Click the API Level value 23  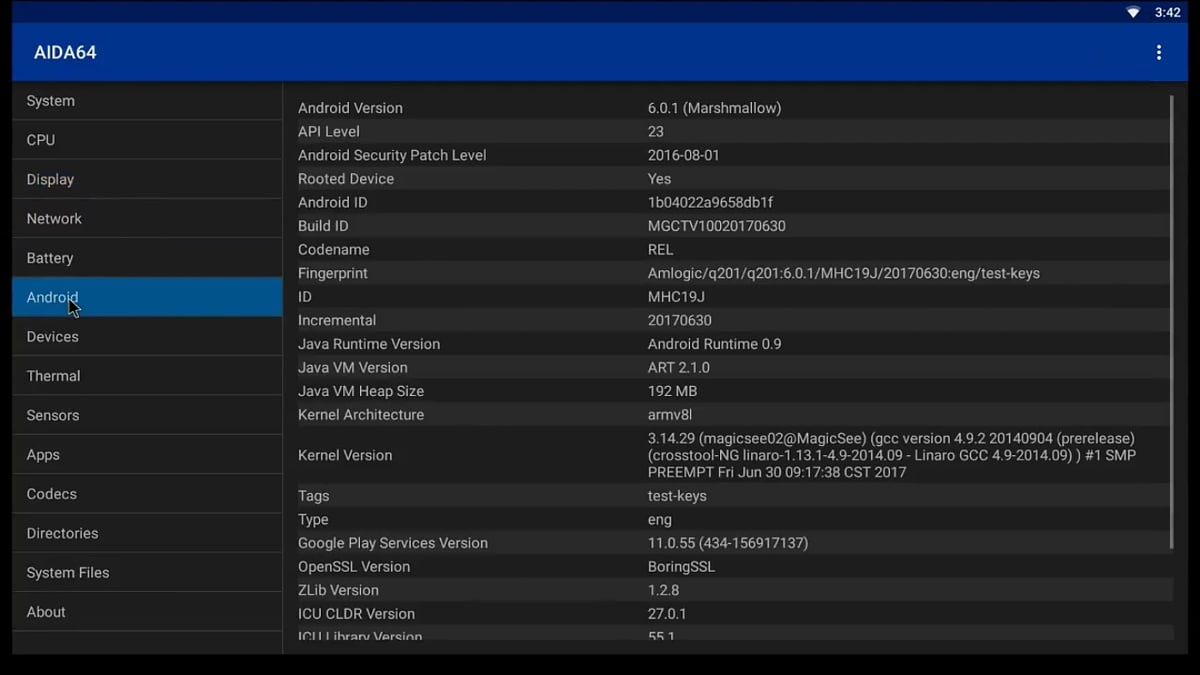655,131
